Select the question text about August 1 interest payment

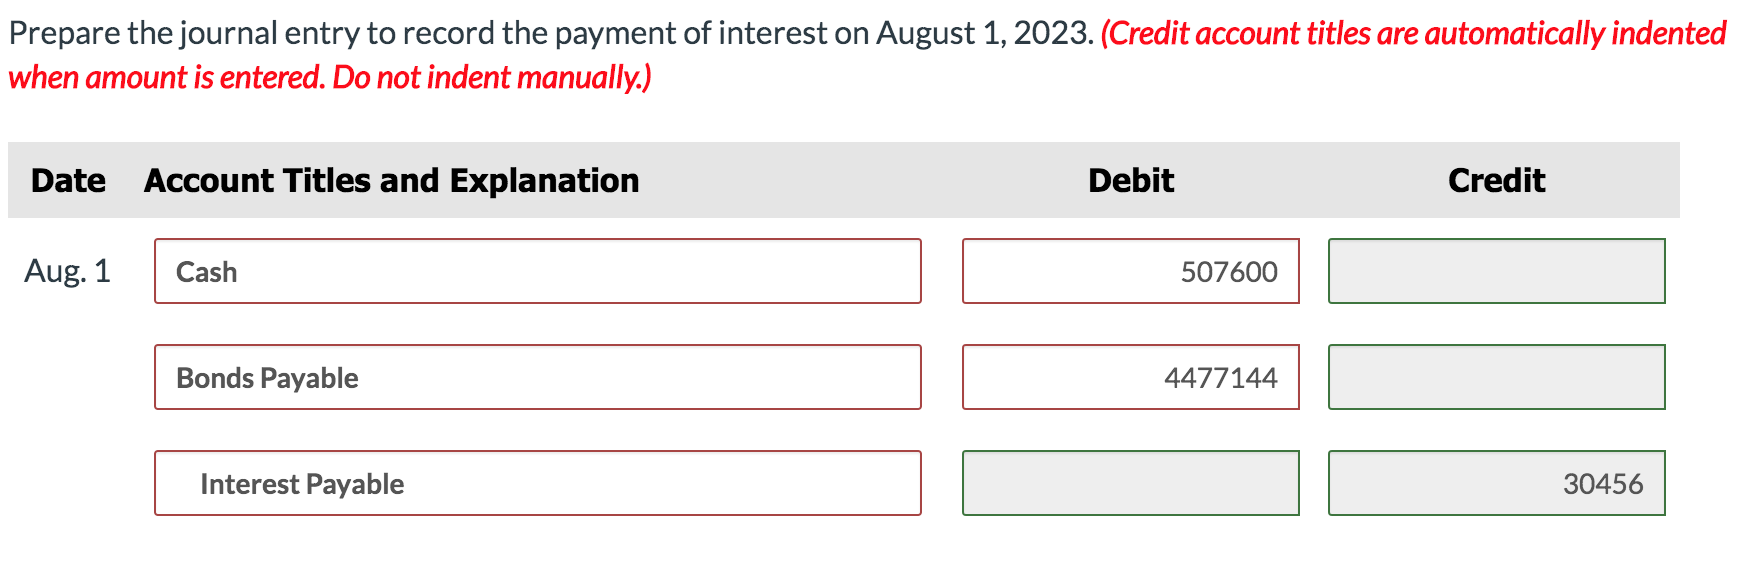pyautogui.click(x=545, y=32)
